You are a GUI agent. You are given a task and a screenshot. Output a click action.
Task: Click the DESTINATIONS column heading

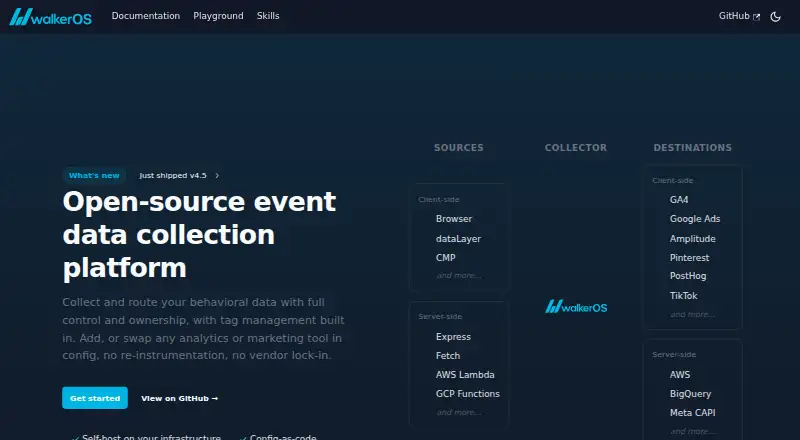[692, 148]
